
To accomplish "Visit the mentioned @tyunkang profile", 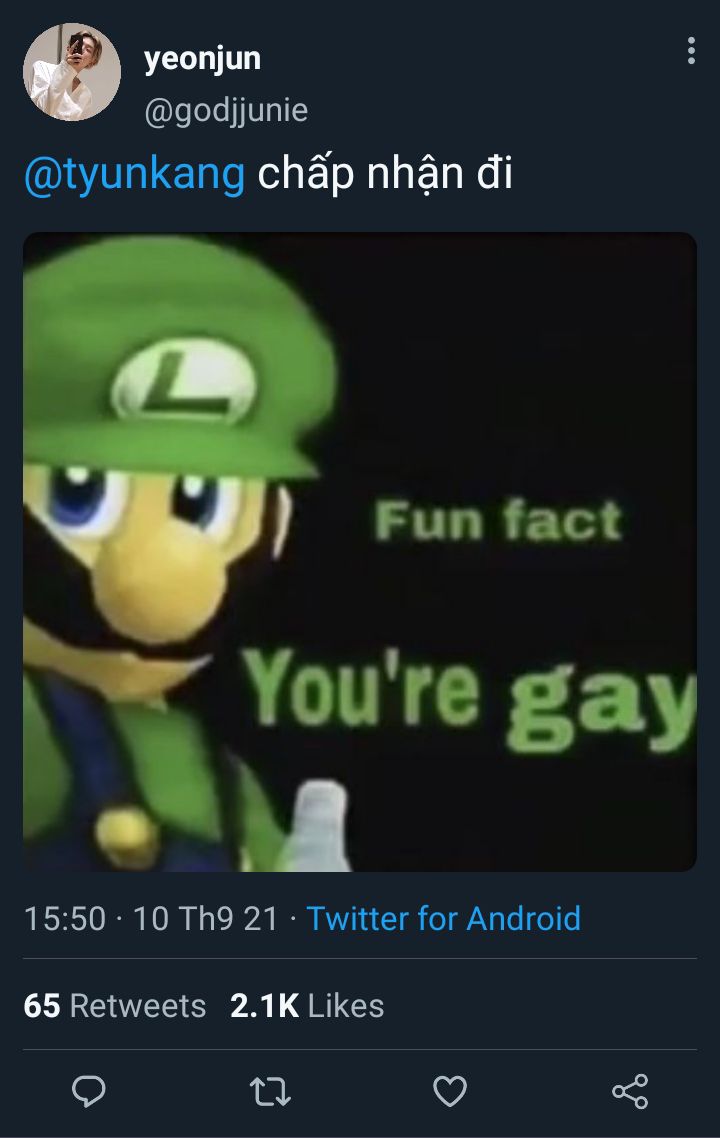I will click(x=134, y=175).
